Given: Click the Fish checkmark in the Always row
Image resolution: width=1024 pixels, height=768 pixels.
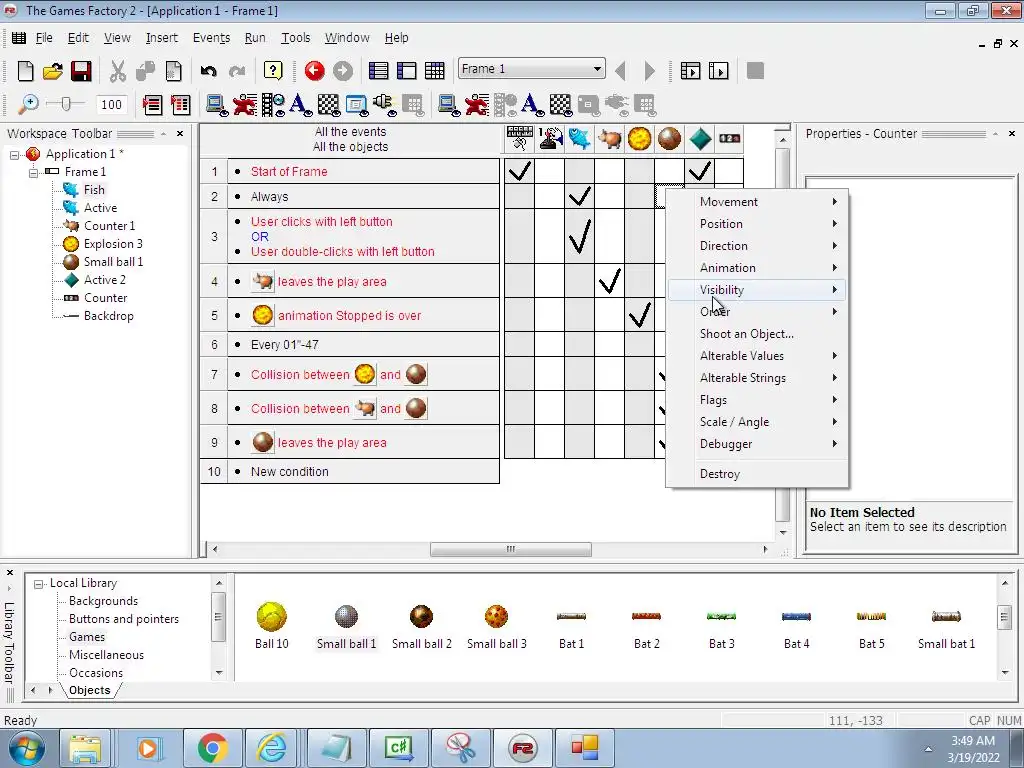Looking at the screenshot, I should pyautogui.click(x=579, y=196).
